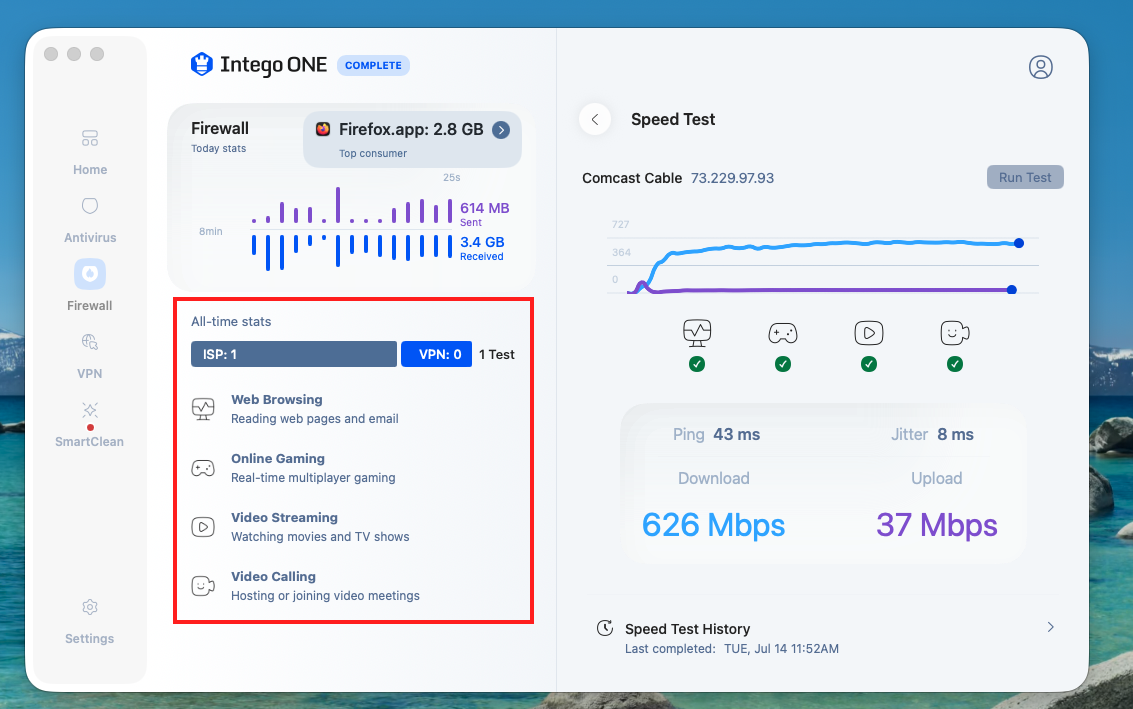Click gaming controller icon under graph

[x=783, y=333]
